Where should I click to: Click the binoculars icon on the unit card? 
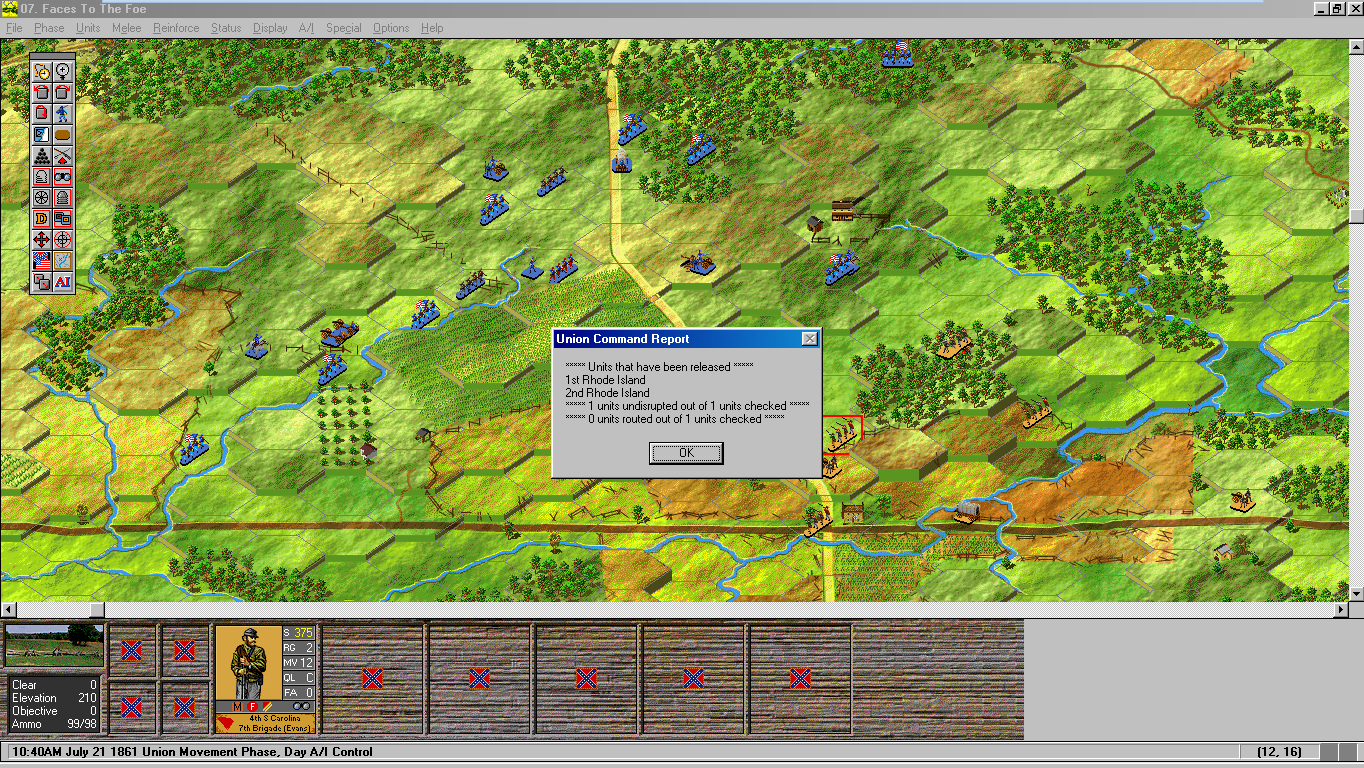click(x=301, y=706)
